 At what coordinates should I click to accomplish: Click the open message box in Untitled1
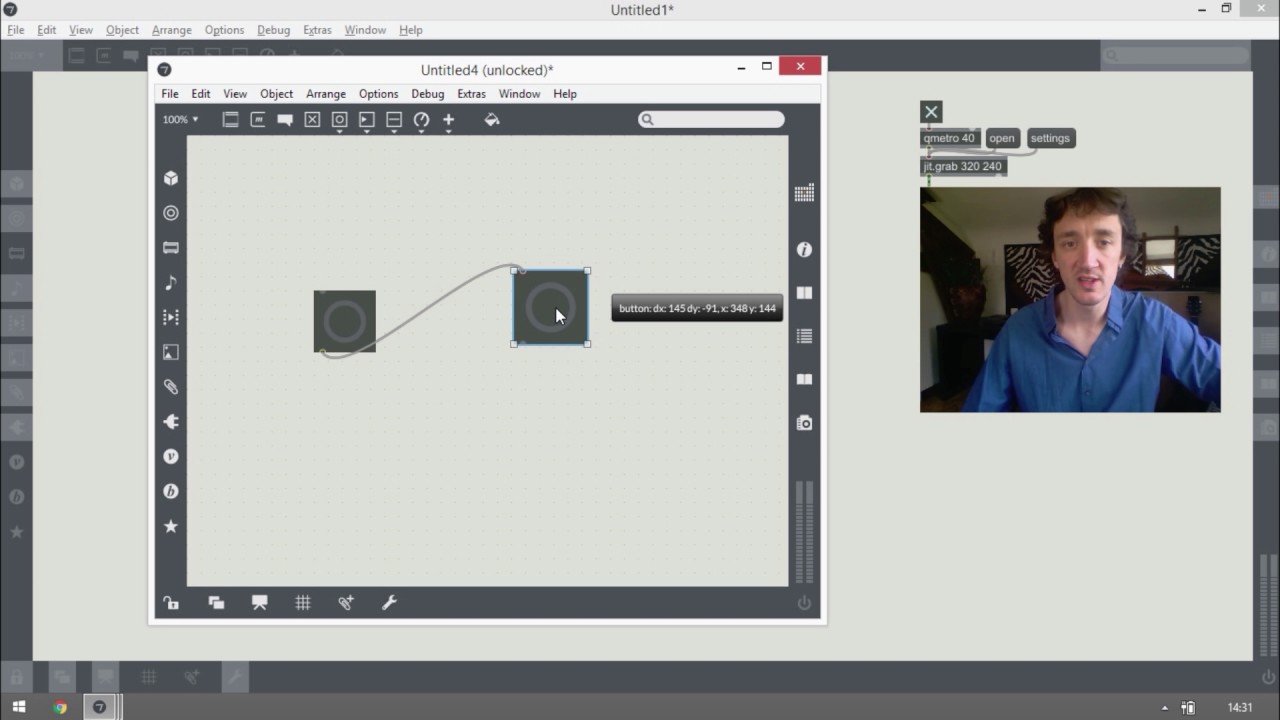click(1002, 139)
